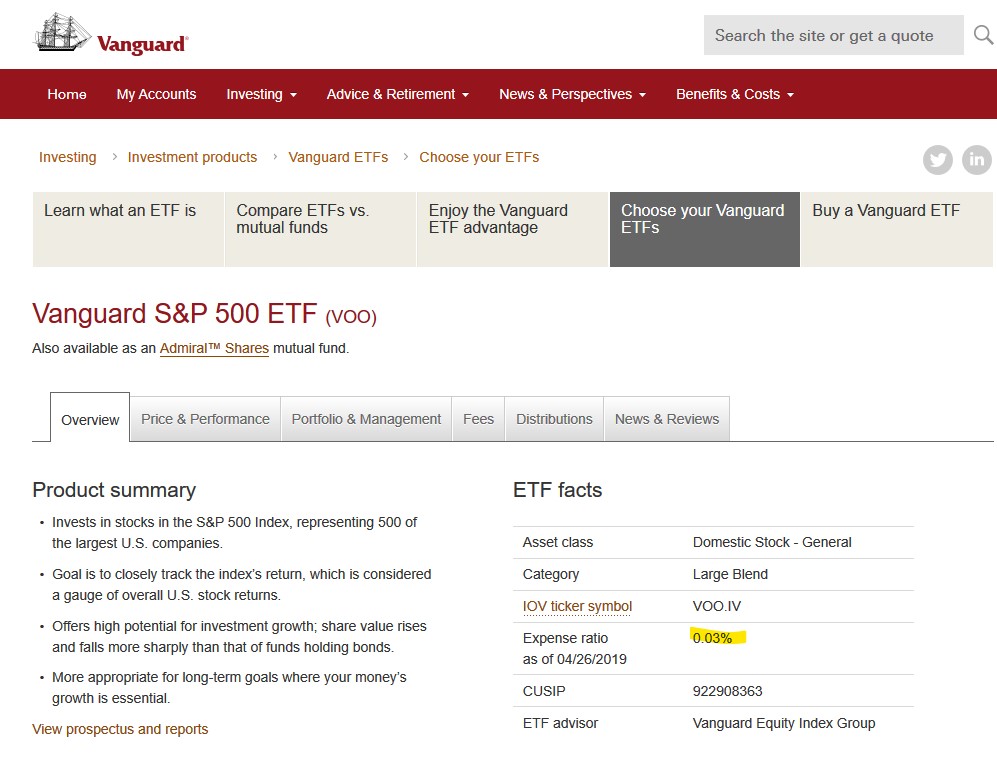Click Vanguard Equity Index Group advisor text
Screen dimensions: 997x783
tap(784, 723)
